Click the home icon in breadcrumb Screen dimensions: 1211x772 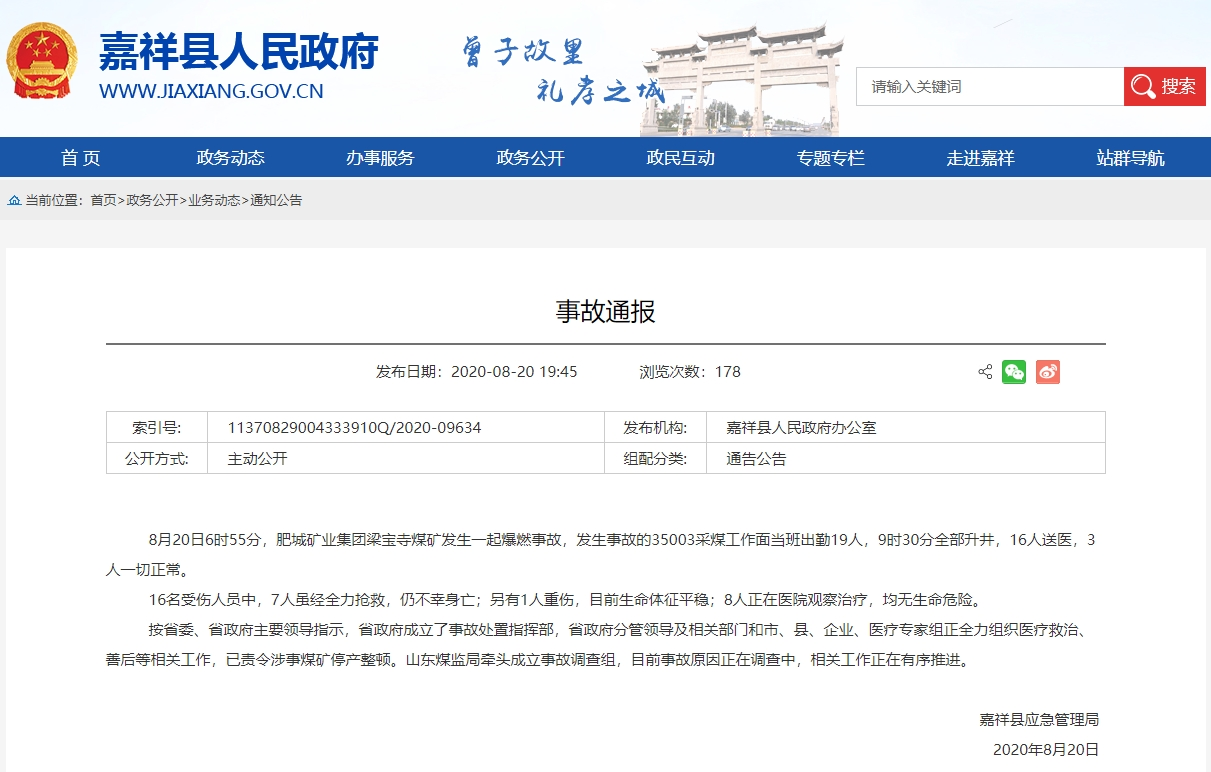point(14,200)
